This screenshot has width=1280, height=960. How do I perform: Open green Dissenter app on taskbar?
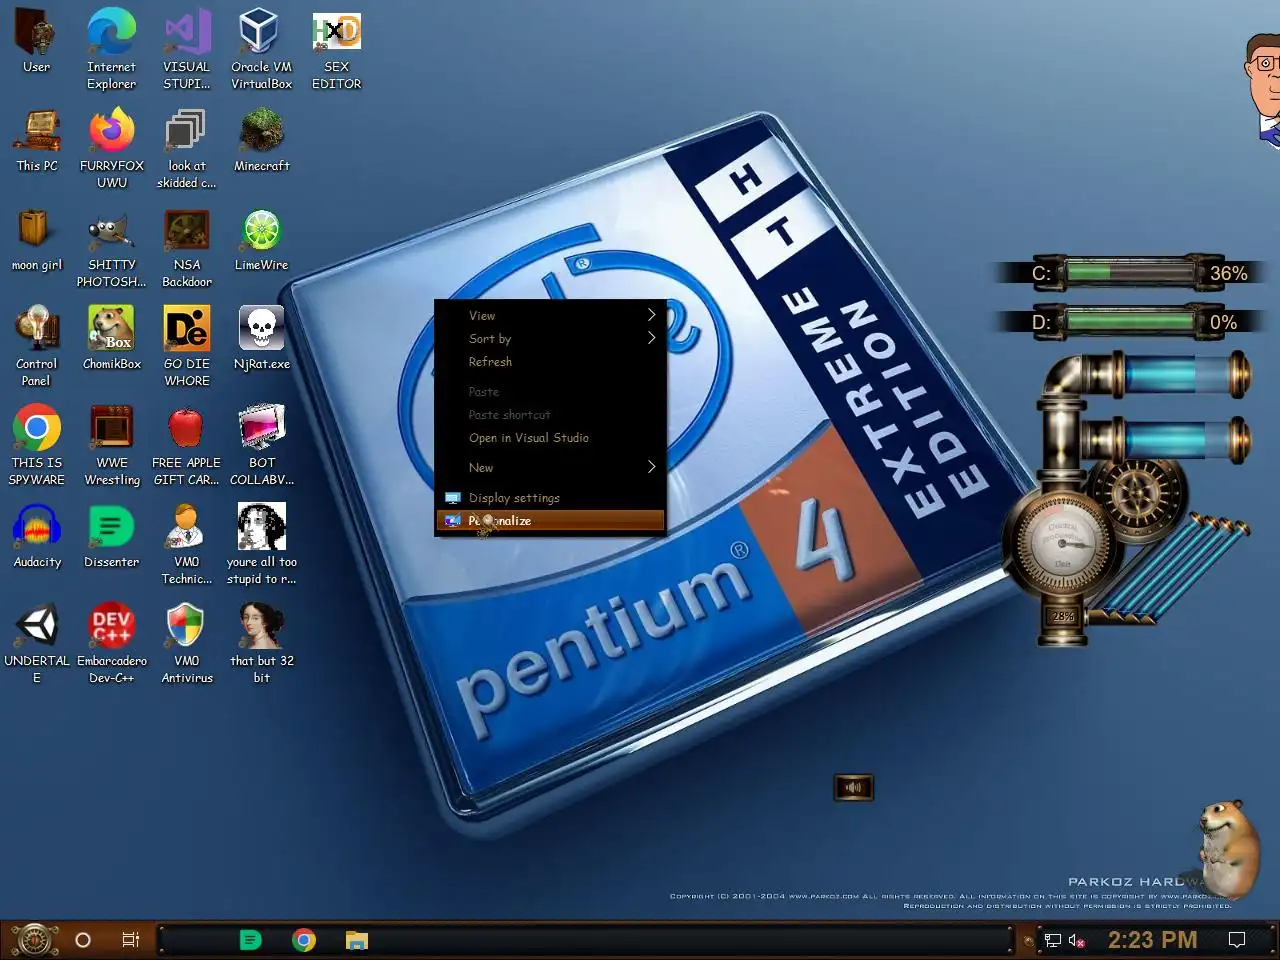tap(251, 940)
